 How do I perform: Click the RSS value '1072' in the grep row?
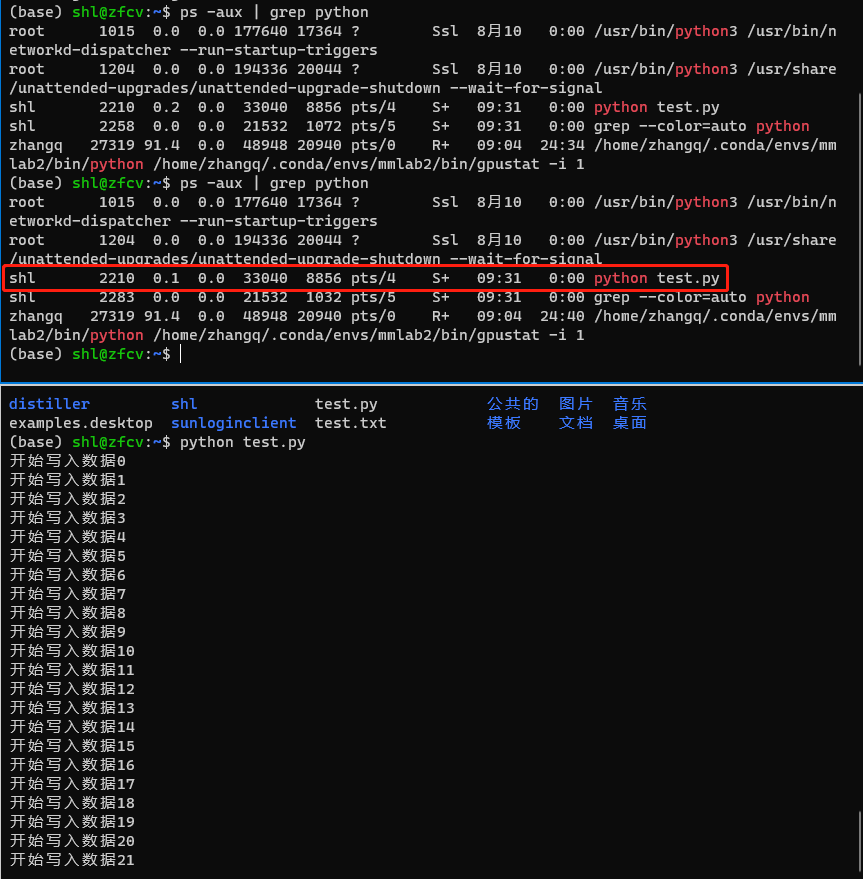coord(324,126)
